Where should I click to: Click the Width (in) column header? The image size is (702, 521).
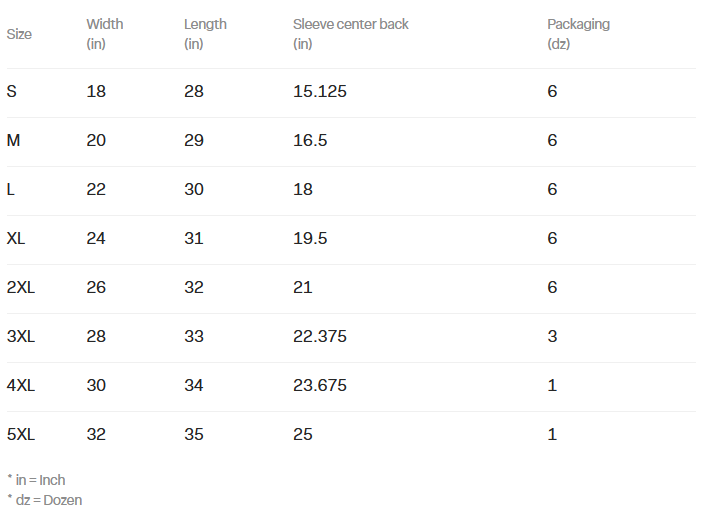point(105,34)
